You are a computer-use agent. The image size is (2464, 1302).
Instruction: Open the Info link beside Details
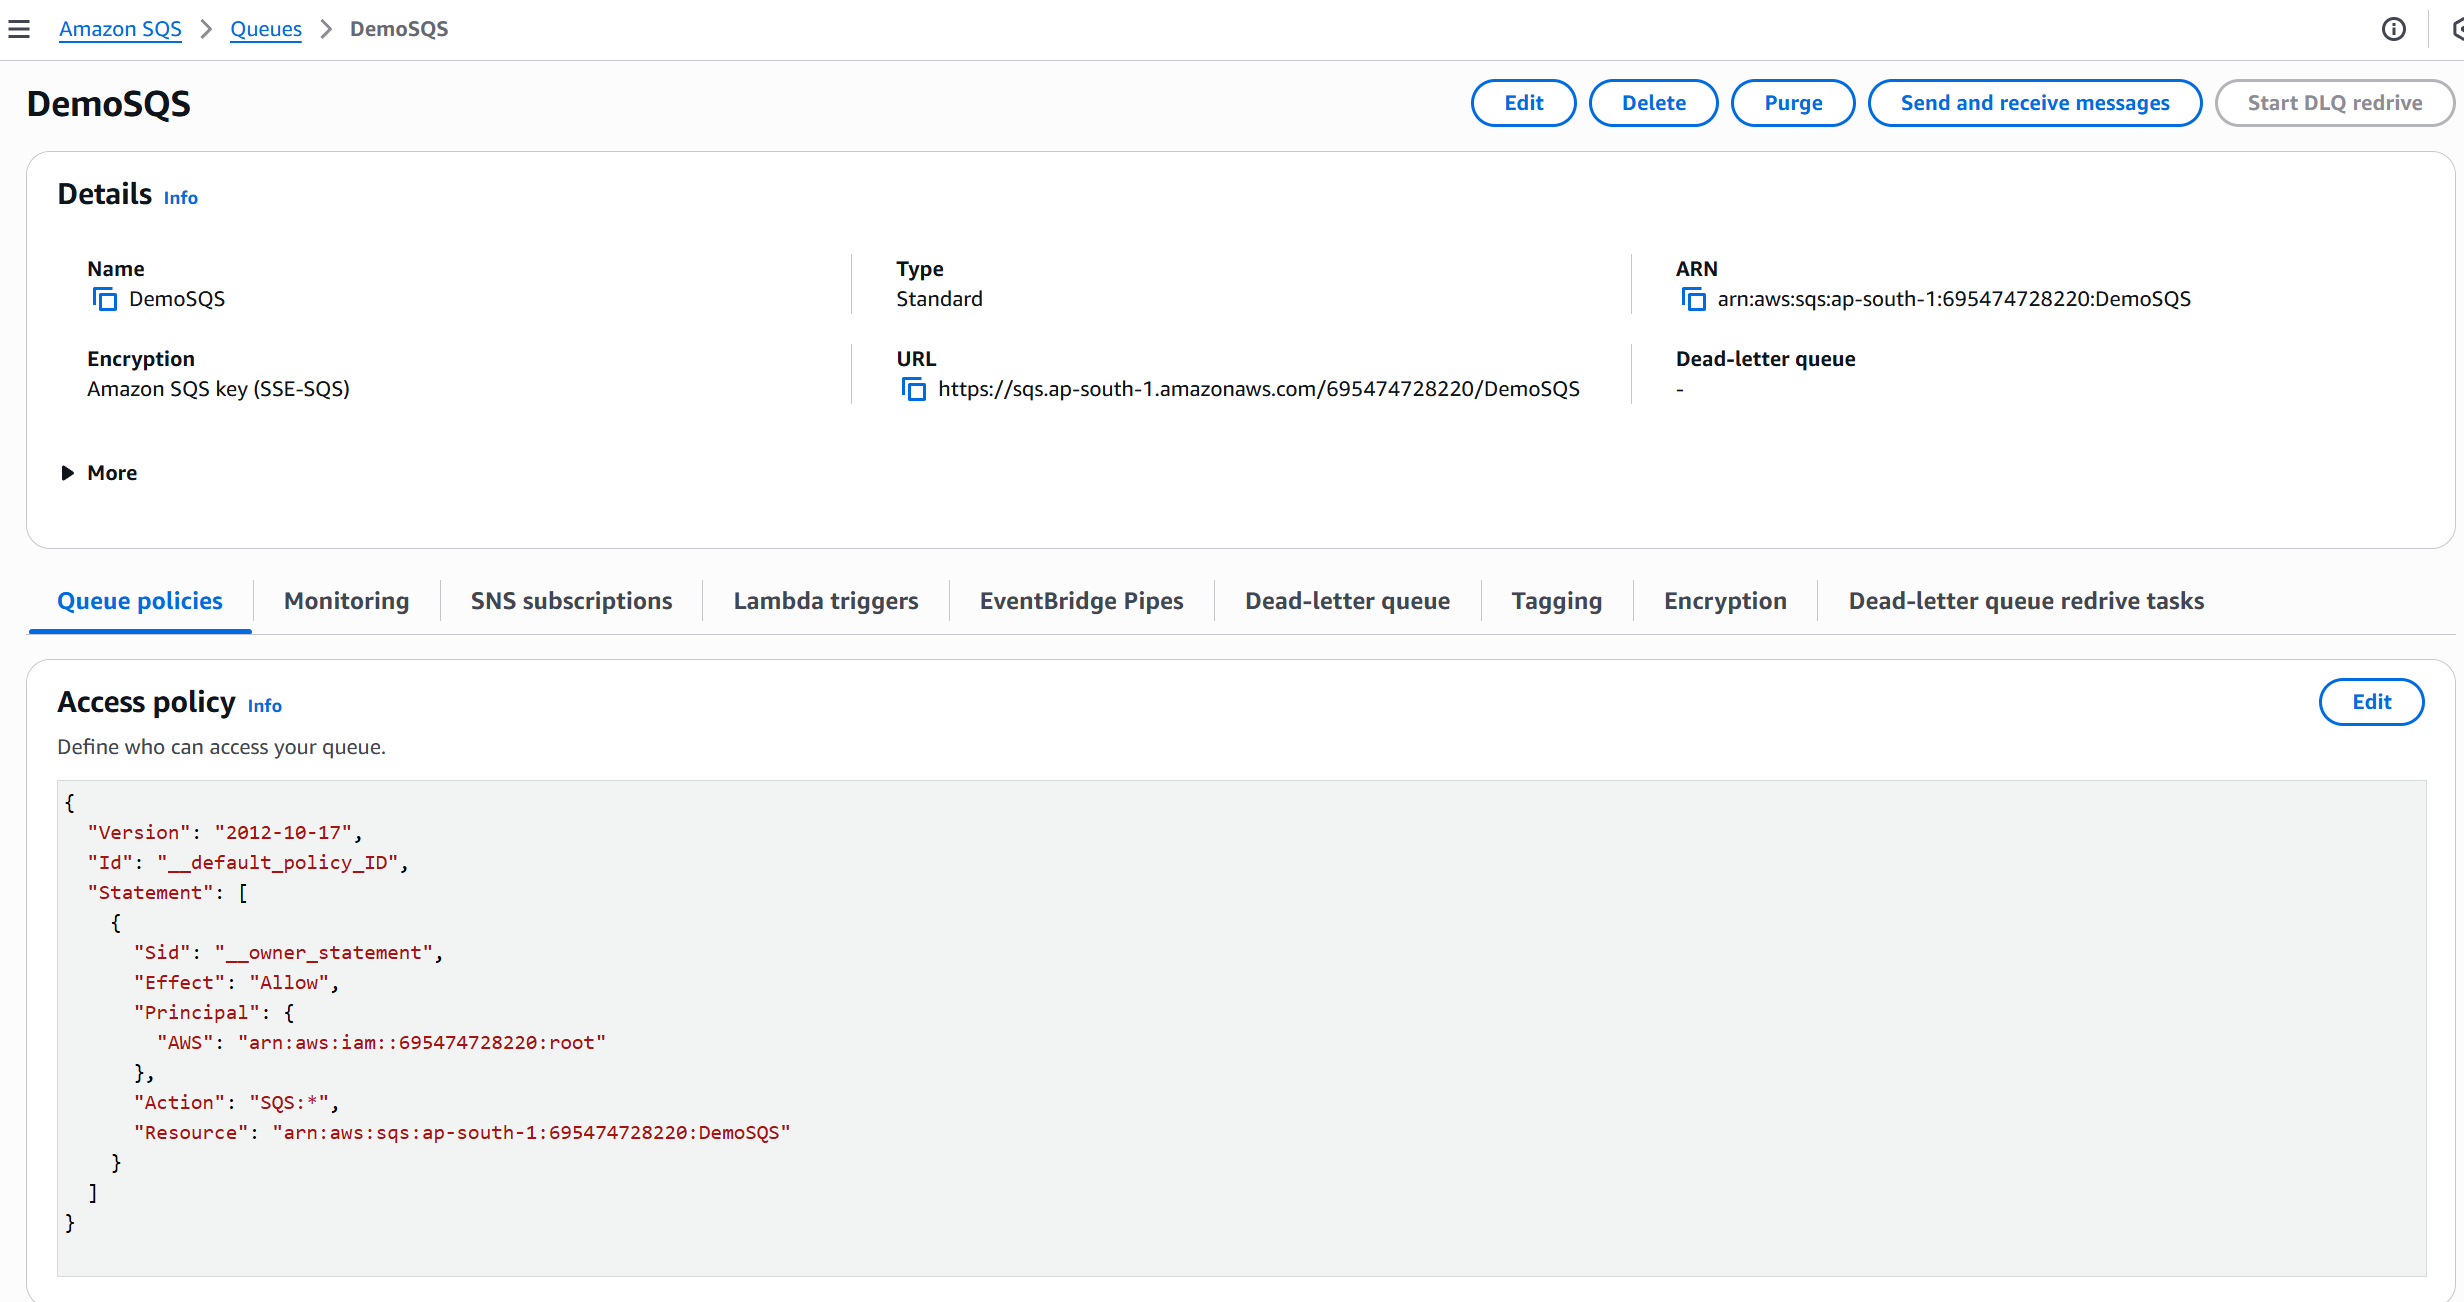(x=181, y=198)
